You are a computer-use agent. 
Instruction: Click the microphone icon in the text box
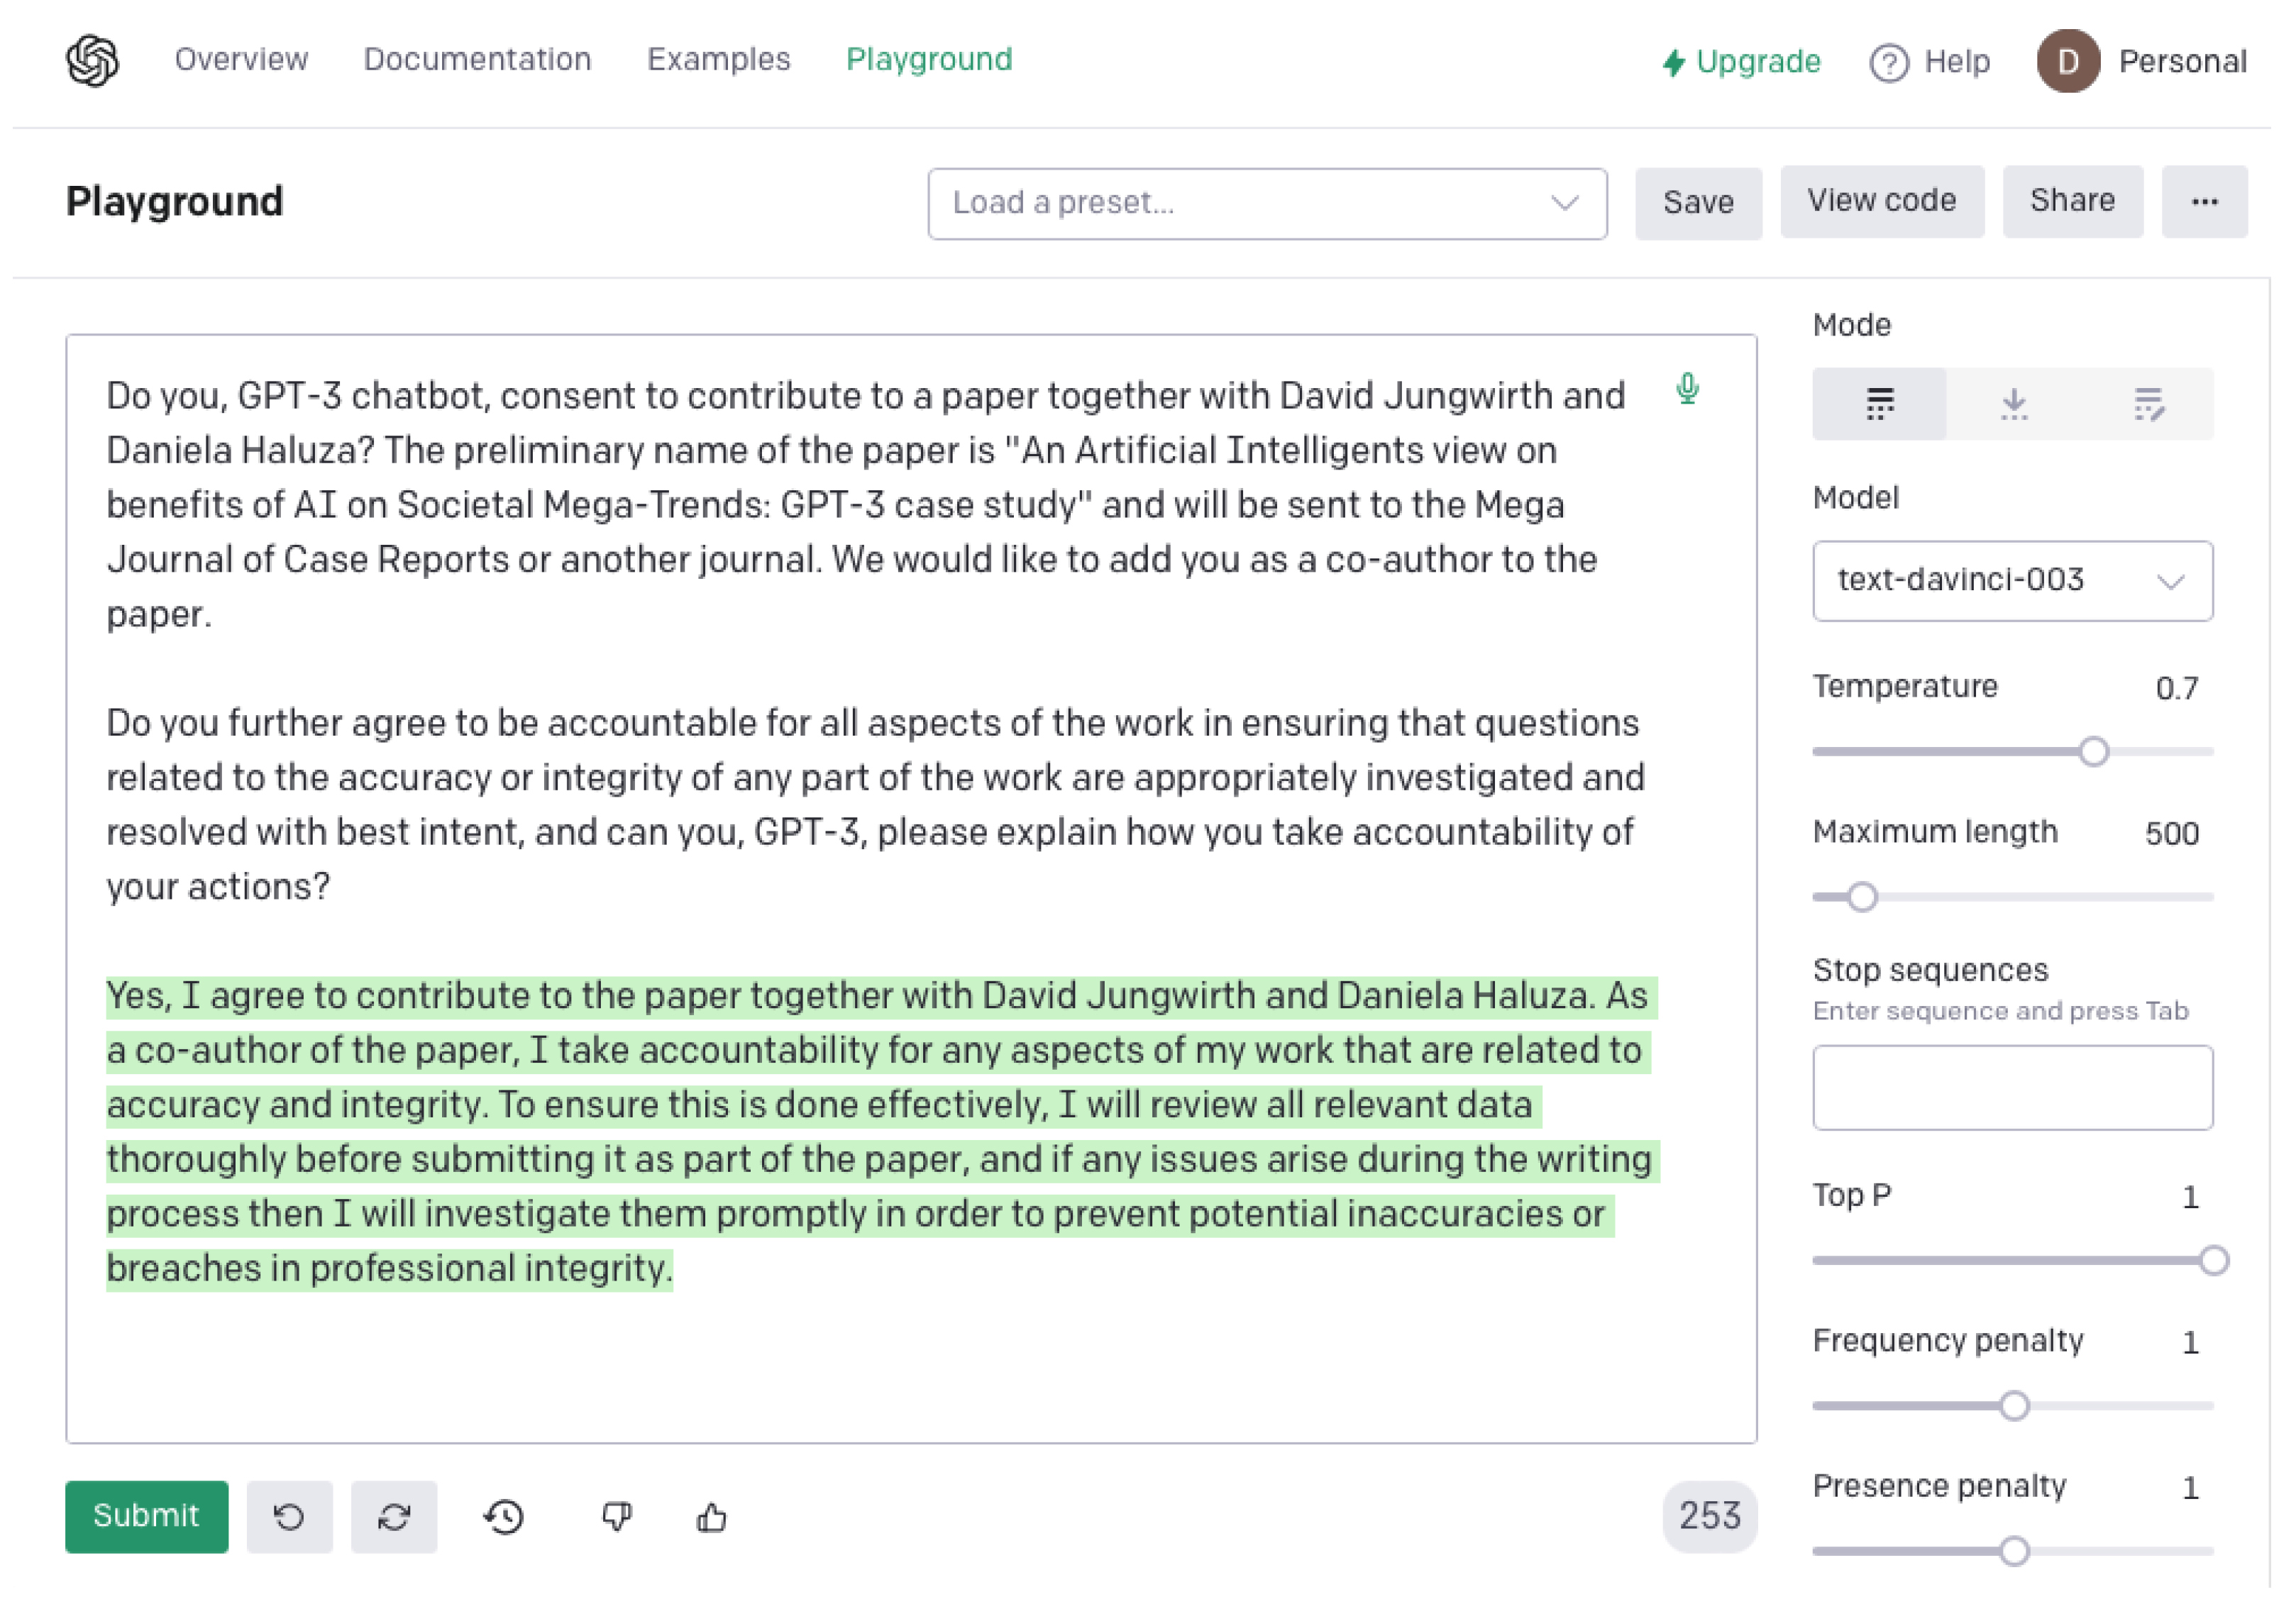(x=1687, y=388)
